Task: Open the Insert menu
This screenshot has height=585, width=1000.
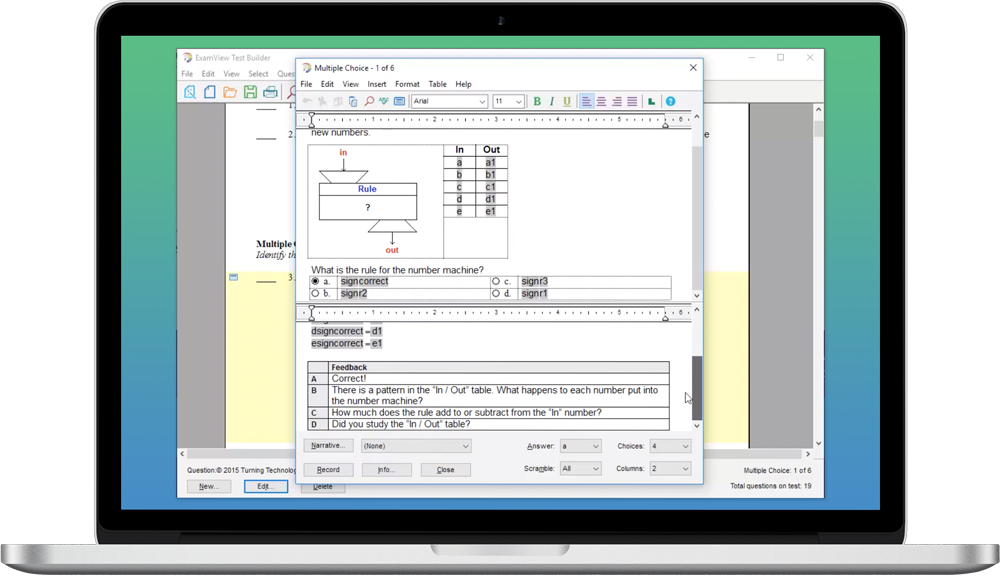Action: [x=376, y=84]
